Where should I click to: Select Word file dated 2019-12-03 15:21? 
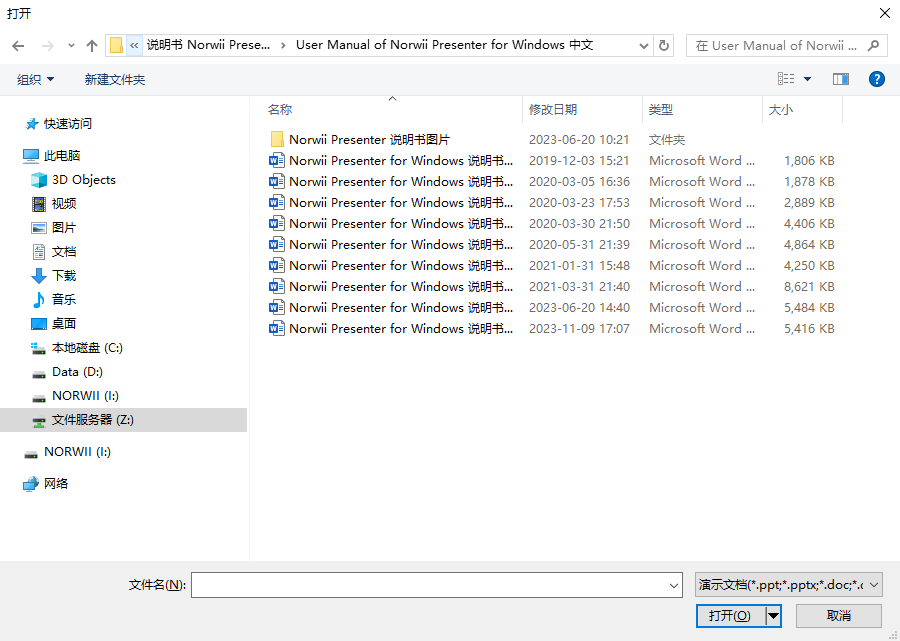point(552,161)
